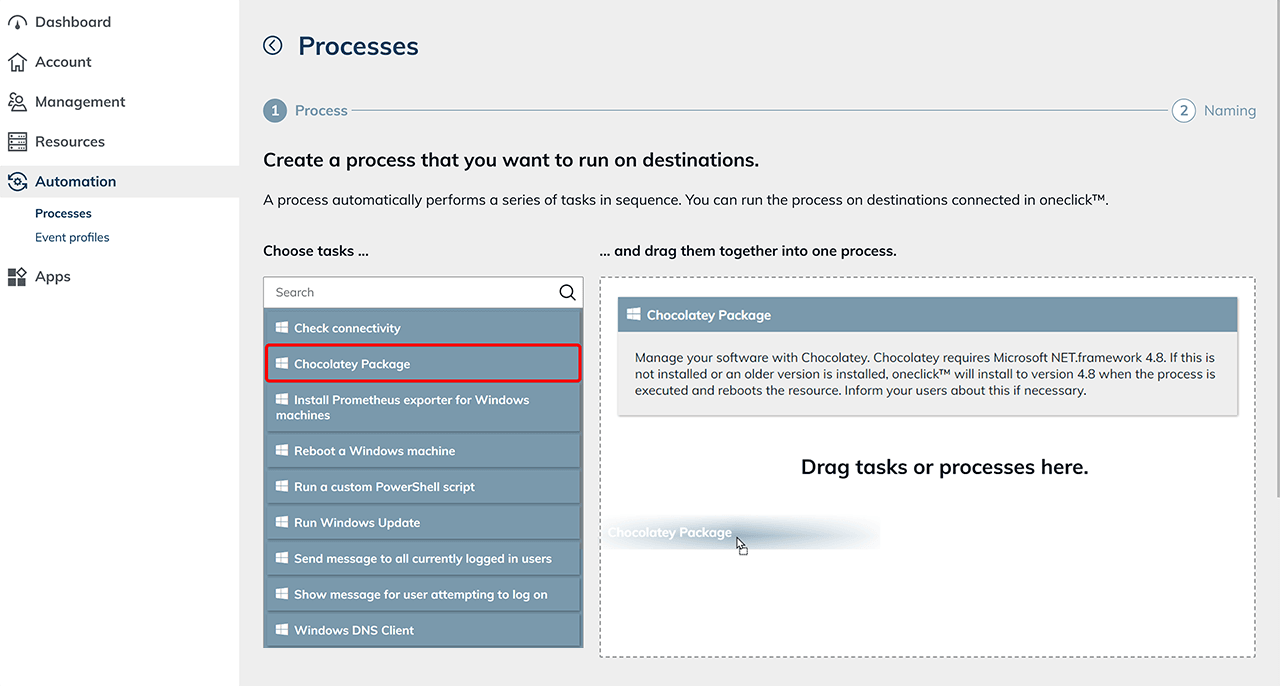The width and height of the screenshot is (1280, 686).
Task: Select Chocolatey Package in task list
Action: click(x=423, y=364)
